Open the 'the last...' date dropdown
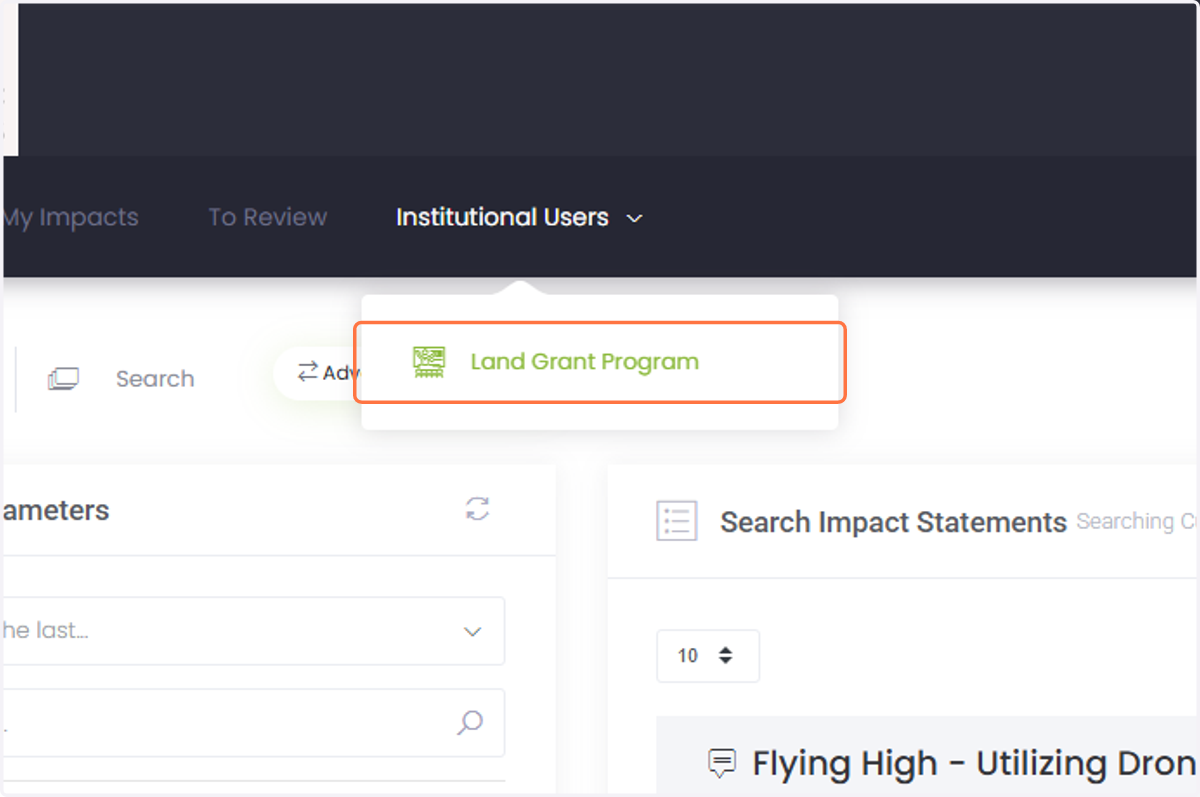Image resolution: width=1200 pixels, height=797 pixels. [x=253, y=631]
